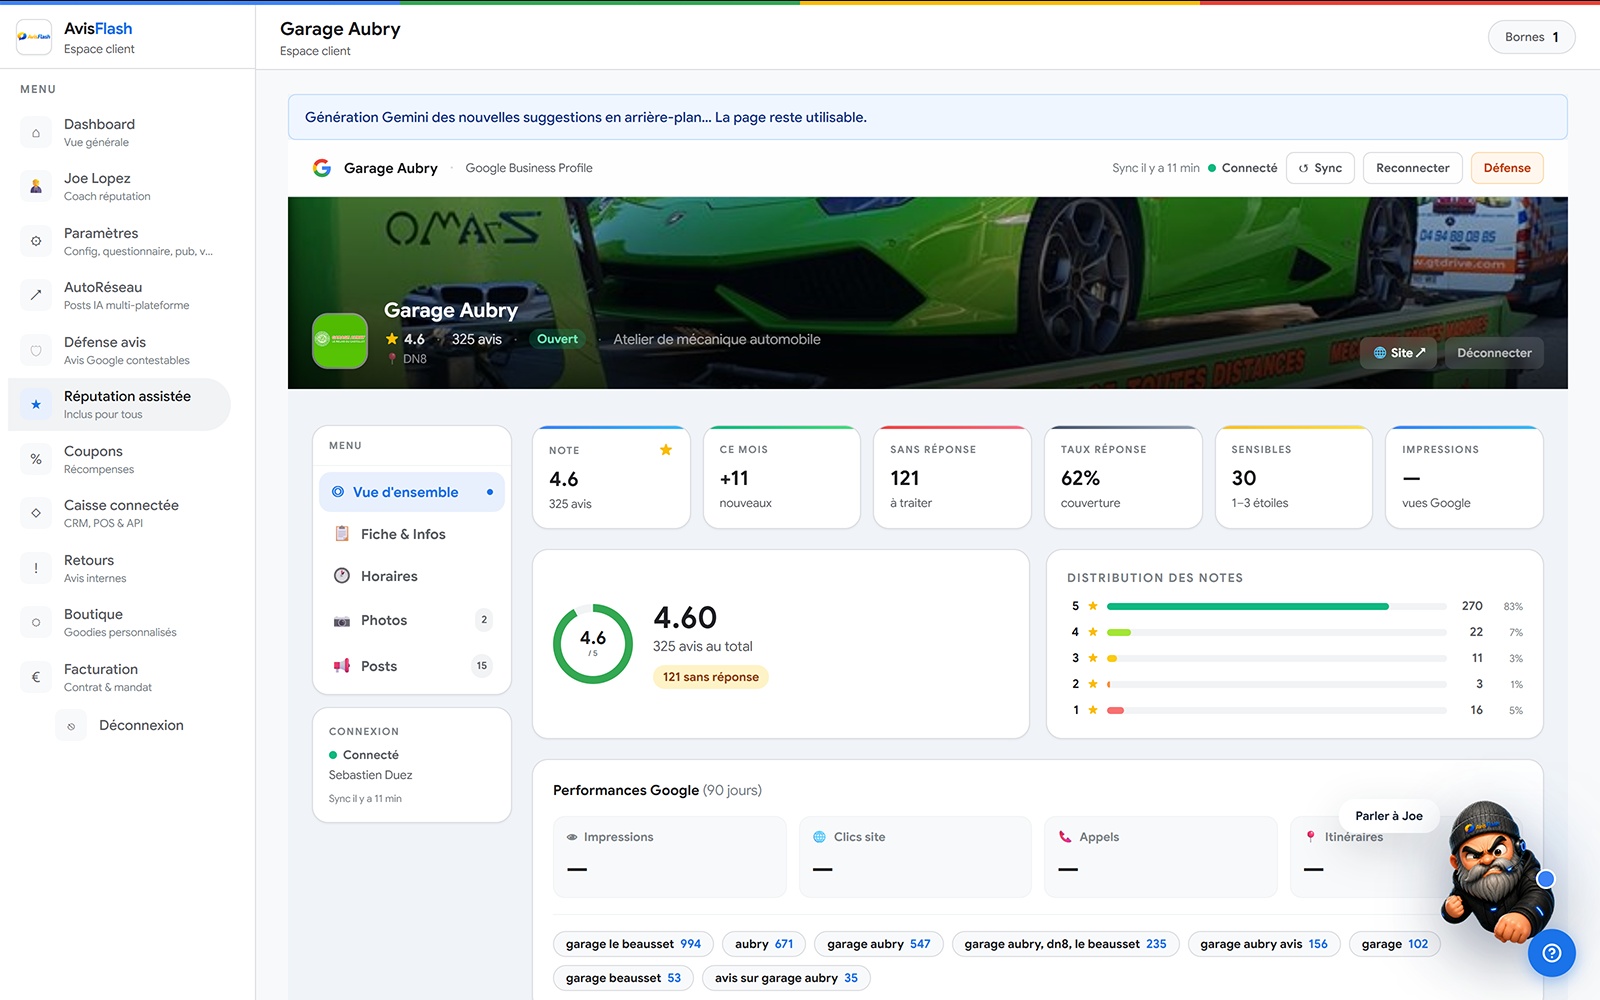Click the help question mark button
Viewport: 1600px width, 1000px height.
tap(1552, 953)
